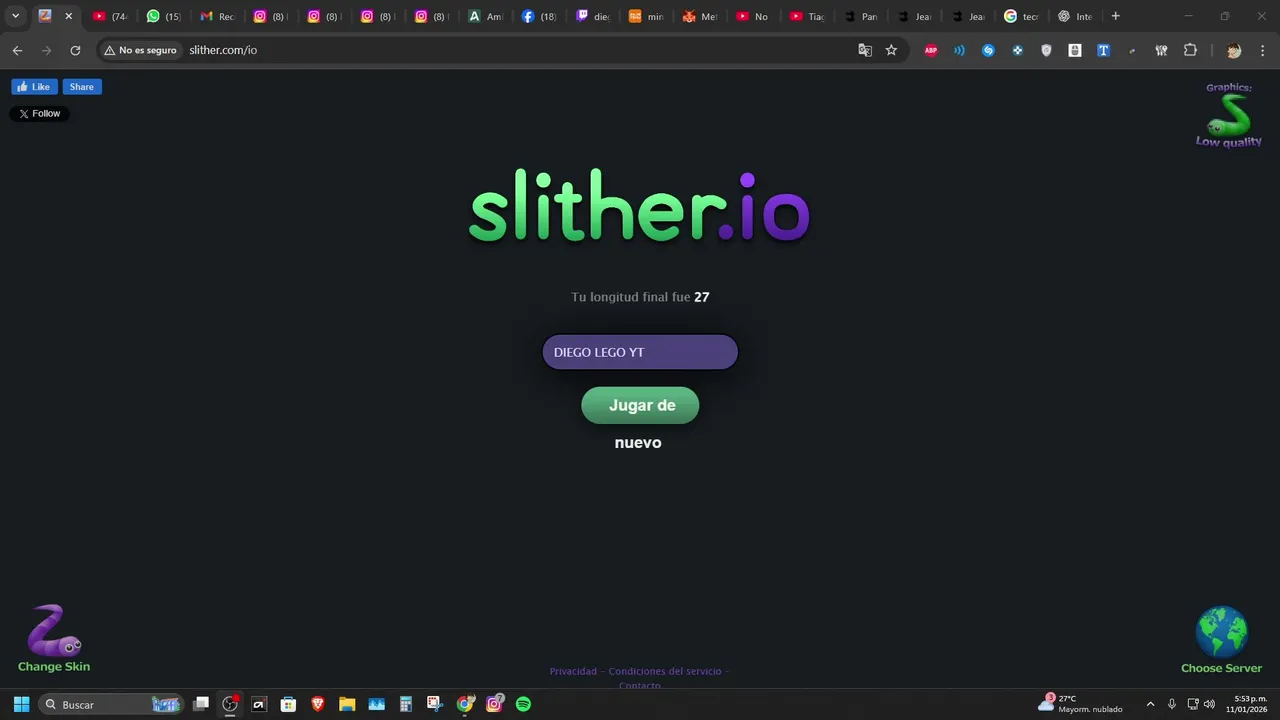Image resolution: width=1280 pixels, height=720 pixels.
Task: Click No es seguro site info
Action: pyautogui.click(x=140, y=50)
